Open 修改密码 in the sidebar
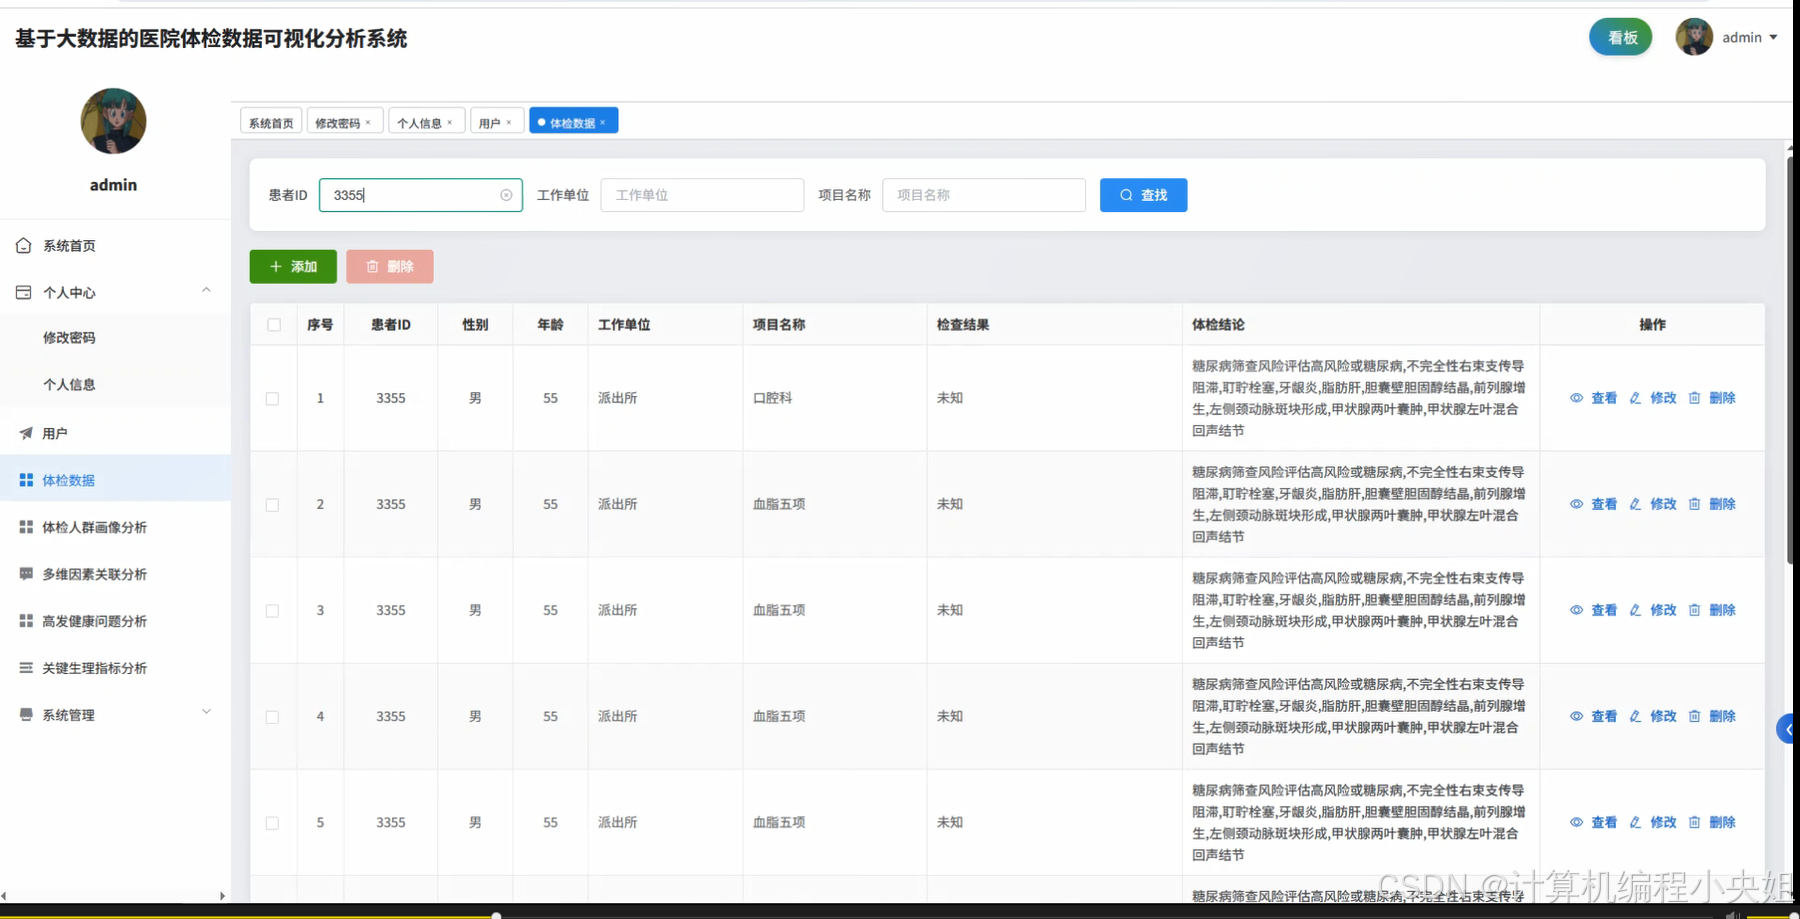Image resolution: width=1800 pixels, height=919 pixels. 69,338
